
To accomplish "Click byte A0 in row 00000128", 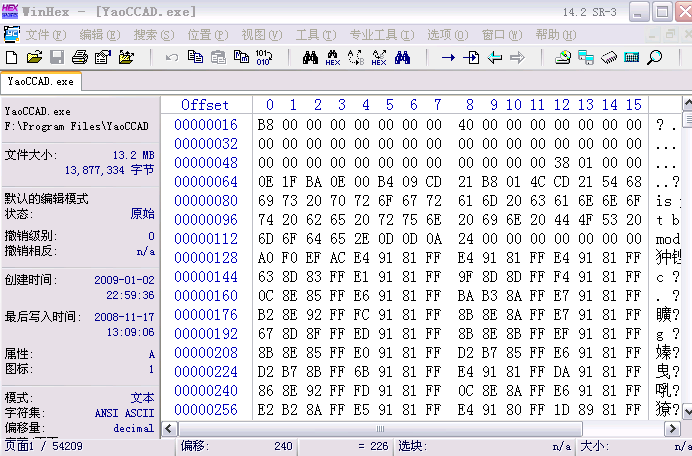I will point(266,258).
